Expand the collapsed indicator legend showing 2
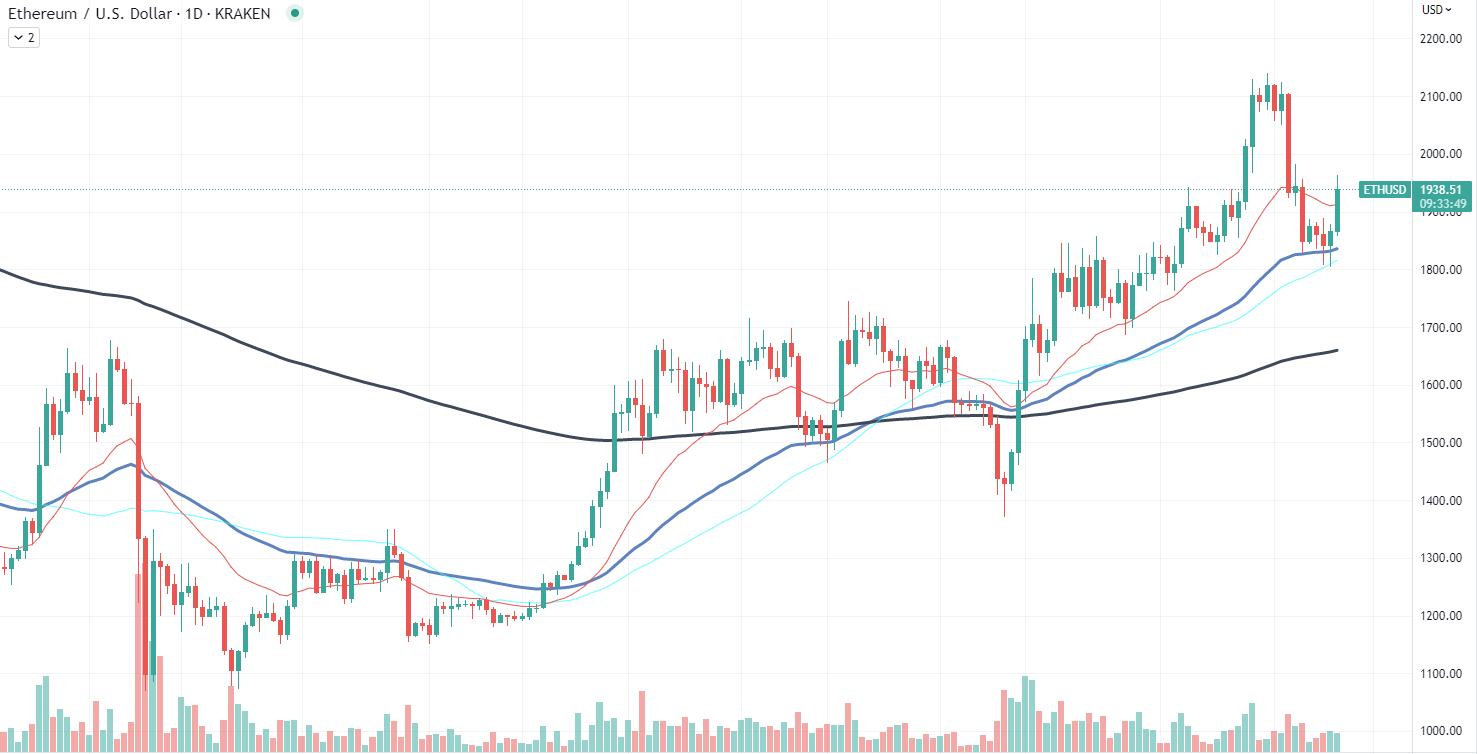The image size is (1477, 754). tap(23, 38)
